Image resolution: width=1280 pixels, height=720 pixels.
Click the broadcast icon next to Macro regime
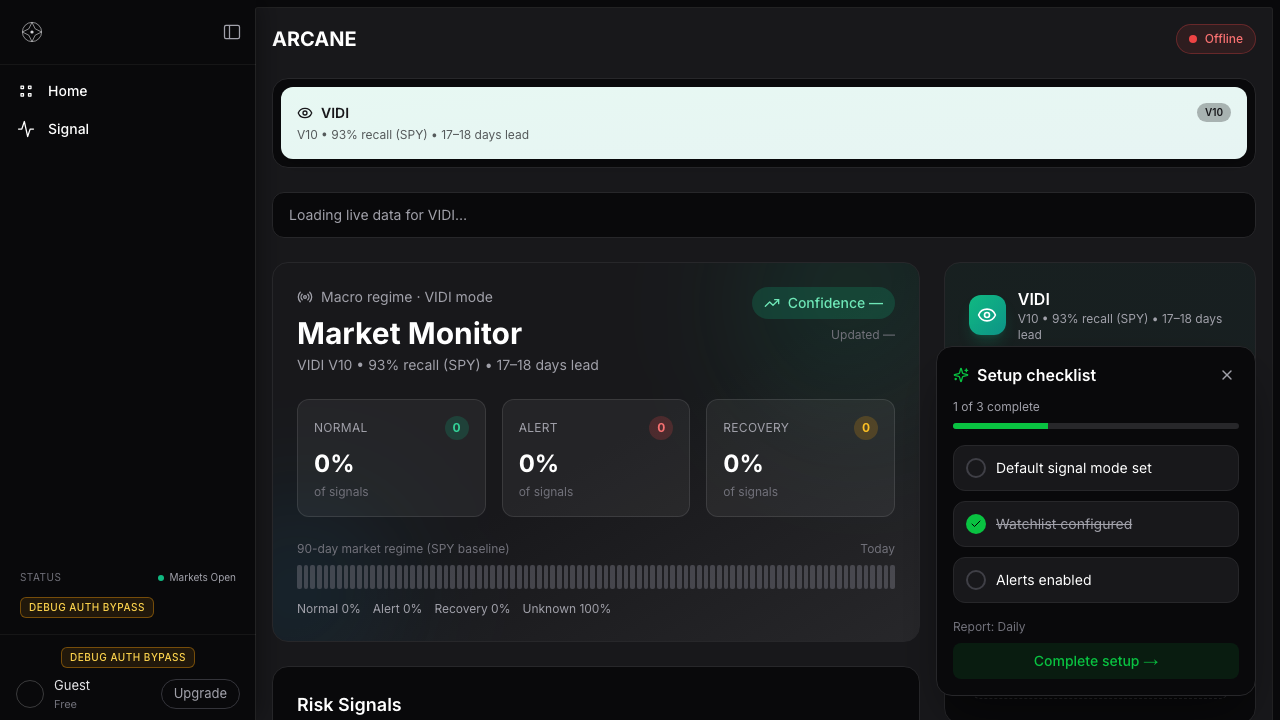(x=305, y=297)
